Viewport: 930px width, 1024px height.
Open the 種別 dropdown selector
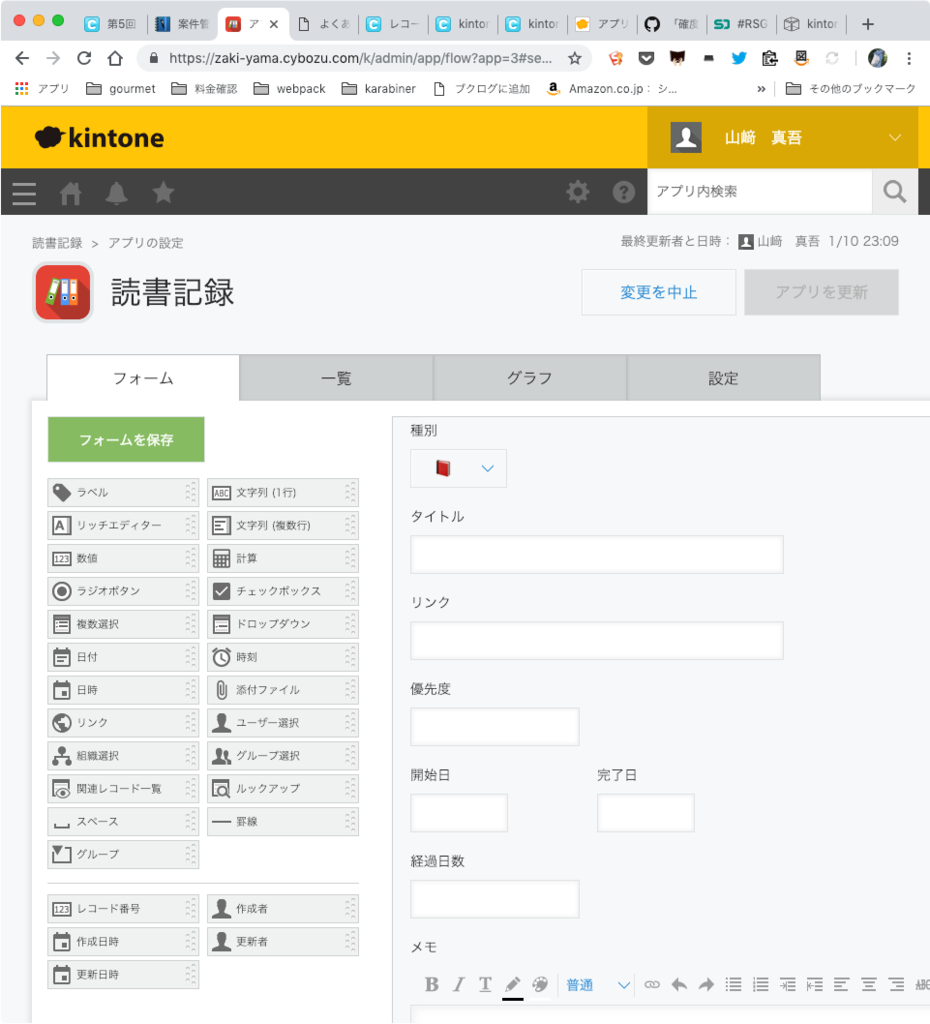[457, 467]
